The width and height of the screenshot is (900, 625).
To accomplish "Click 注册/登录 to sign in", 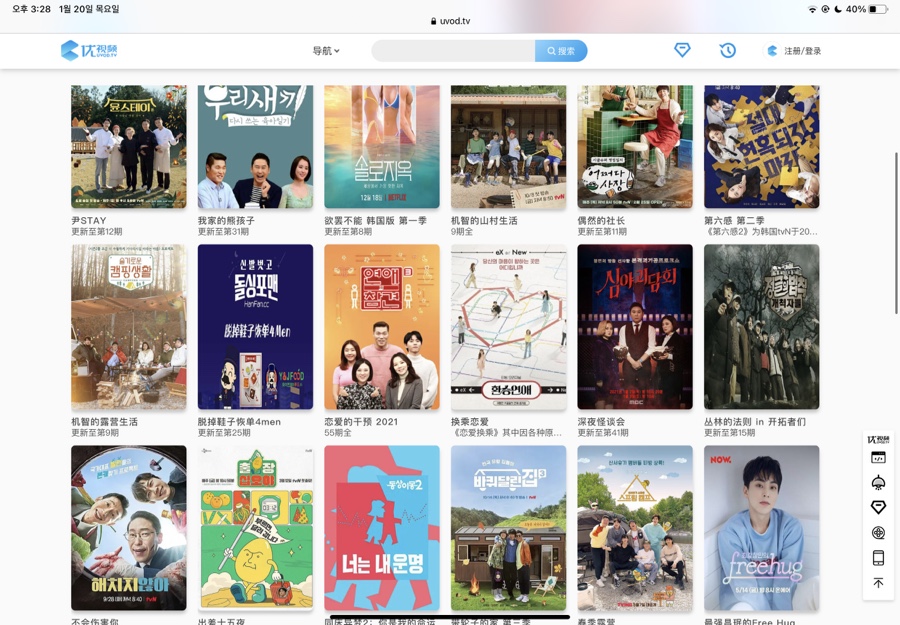I will coord(802,51).
